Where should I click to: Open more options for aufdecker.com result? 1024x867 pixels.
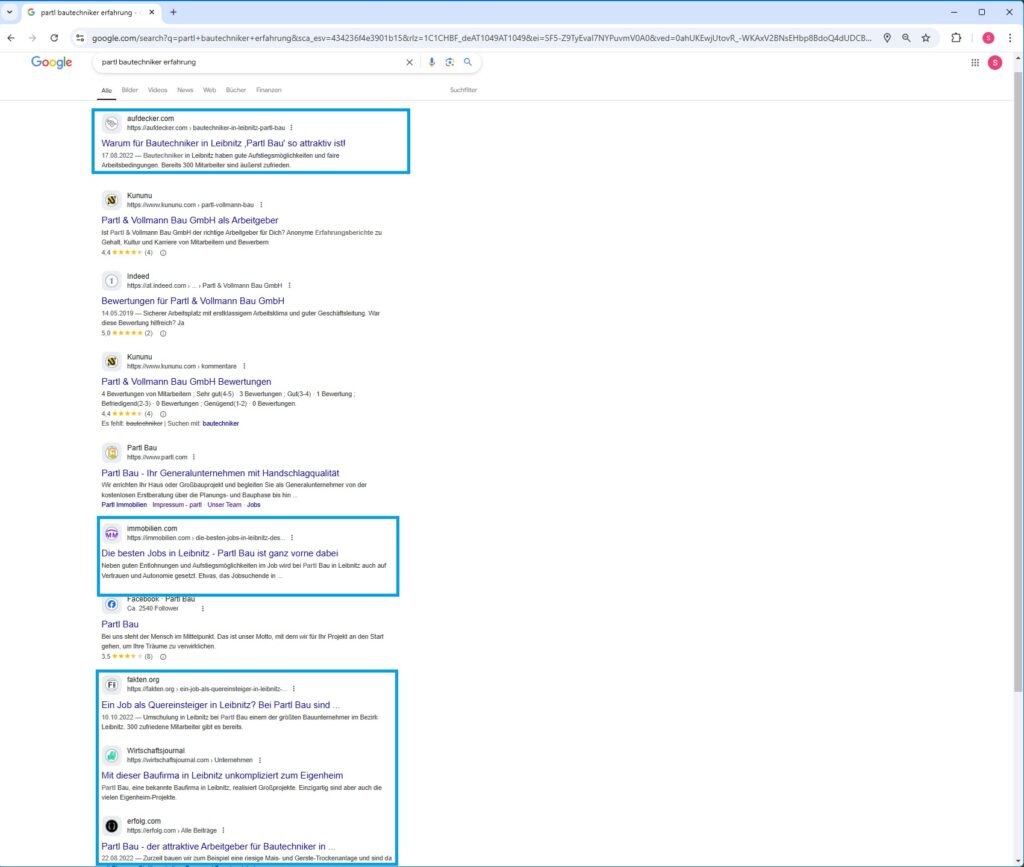(x=291, y=128)
